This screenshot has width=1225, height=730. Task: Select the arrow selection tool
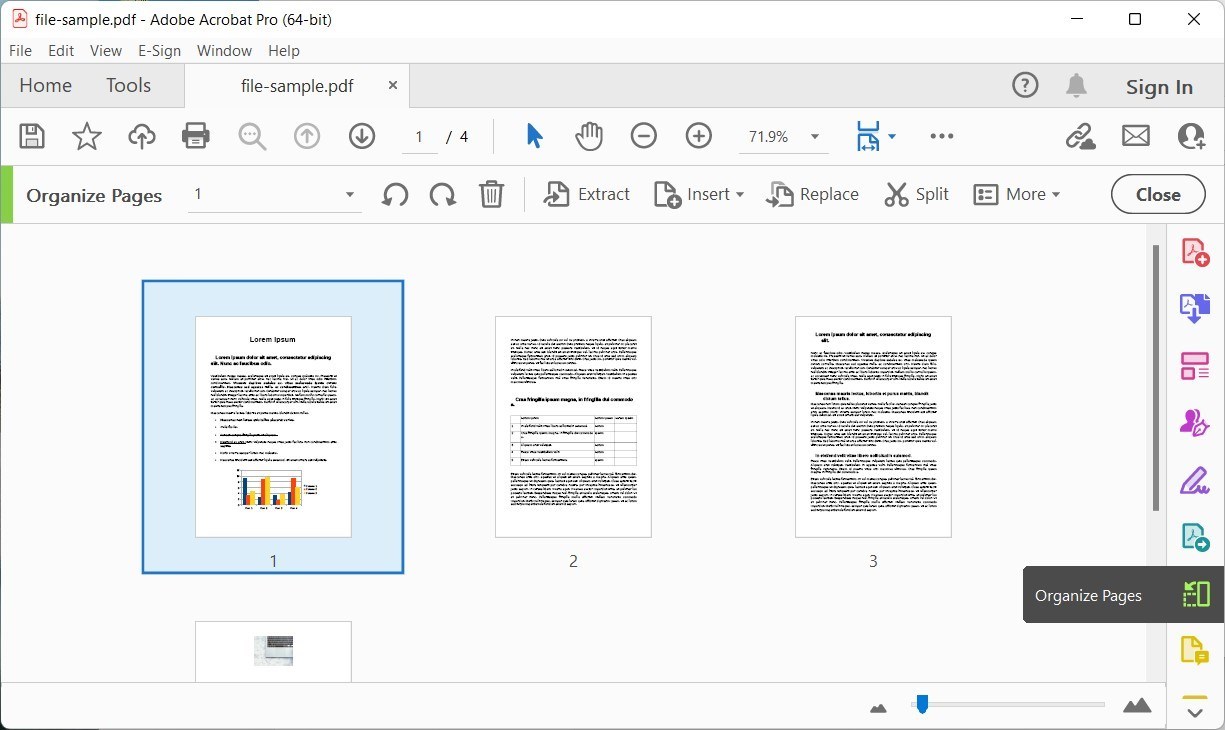[534, 135]
